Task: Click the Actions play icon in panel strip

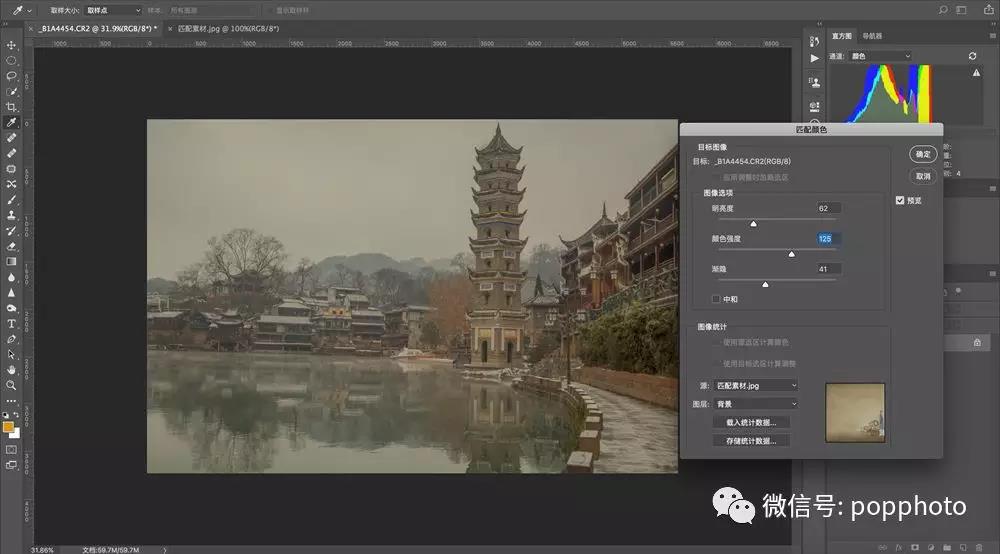Action: (814, 58)
